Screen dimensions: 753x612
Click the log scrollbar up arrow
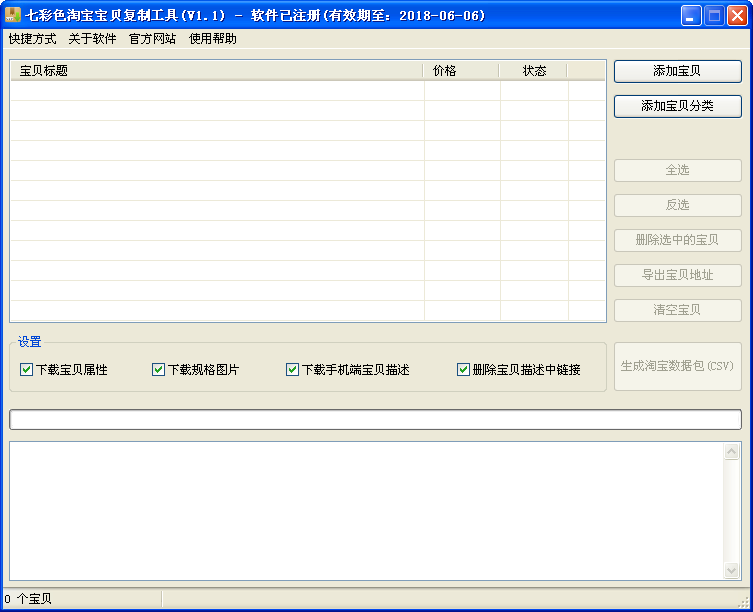click(x=731, y=452)
